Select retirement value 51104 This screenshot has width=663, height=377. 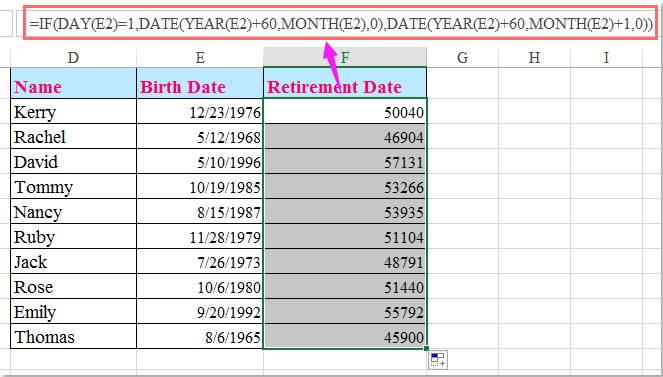pyautogui.click(x=345, y=236)
